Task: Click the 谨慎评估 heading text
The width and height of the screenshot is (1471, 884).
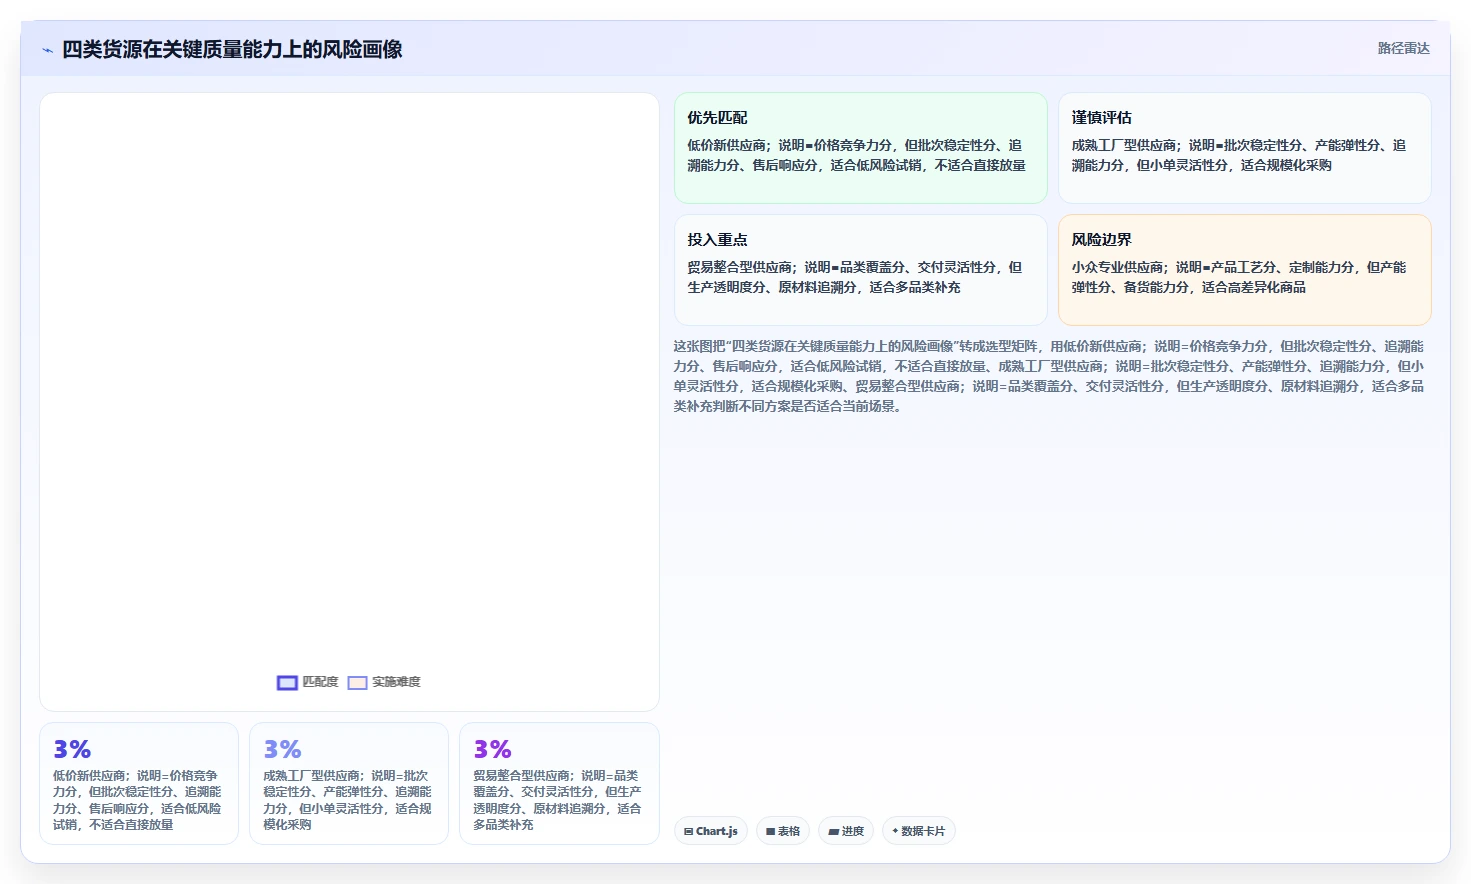Action: click(x=1102, y=118)
